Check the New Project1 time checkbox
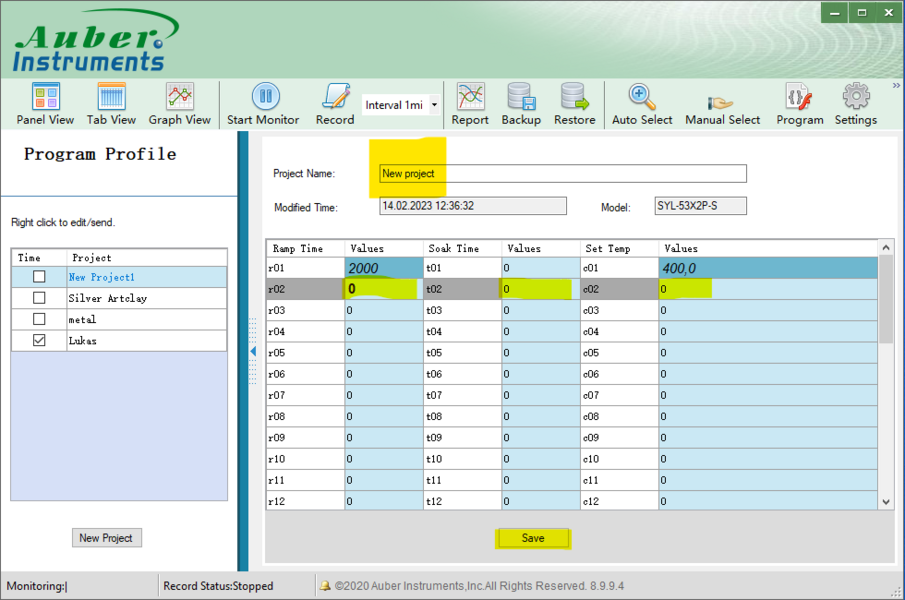This screenshot has height=600, width=905. (x=39, y=277)
